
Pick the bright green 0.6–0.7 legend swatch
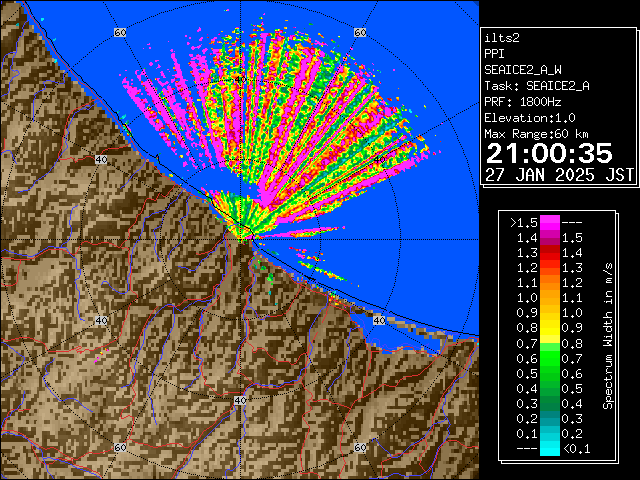550,358
